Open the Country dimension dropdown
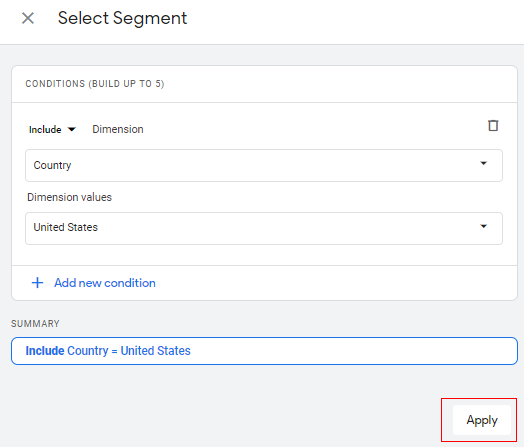524x447 pixels. tap(264, 165)
